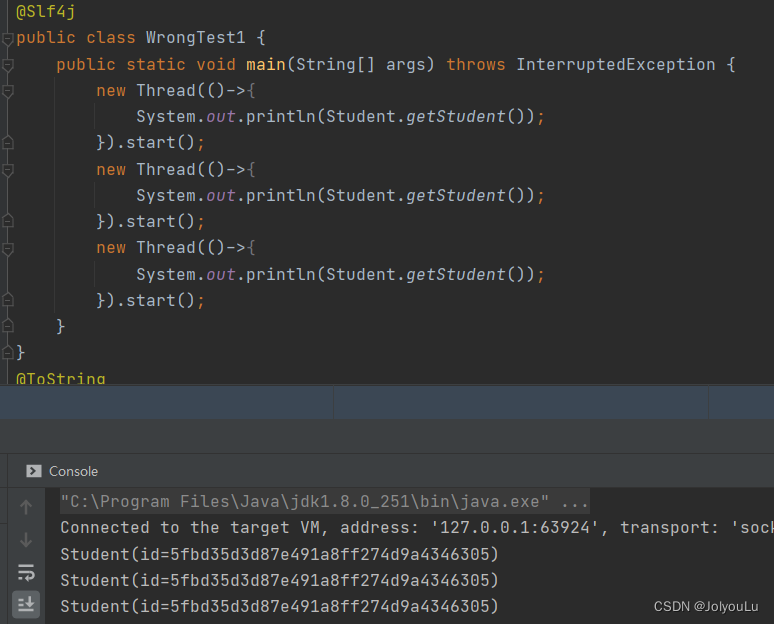Image resolution: width=774 pixels, height=624 pixels.
Task: Toggle scroll to end console button
Action: [x=26, y=604]
